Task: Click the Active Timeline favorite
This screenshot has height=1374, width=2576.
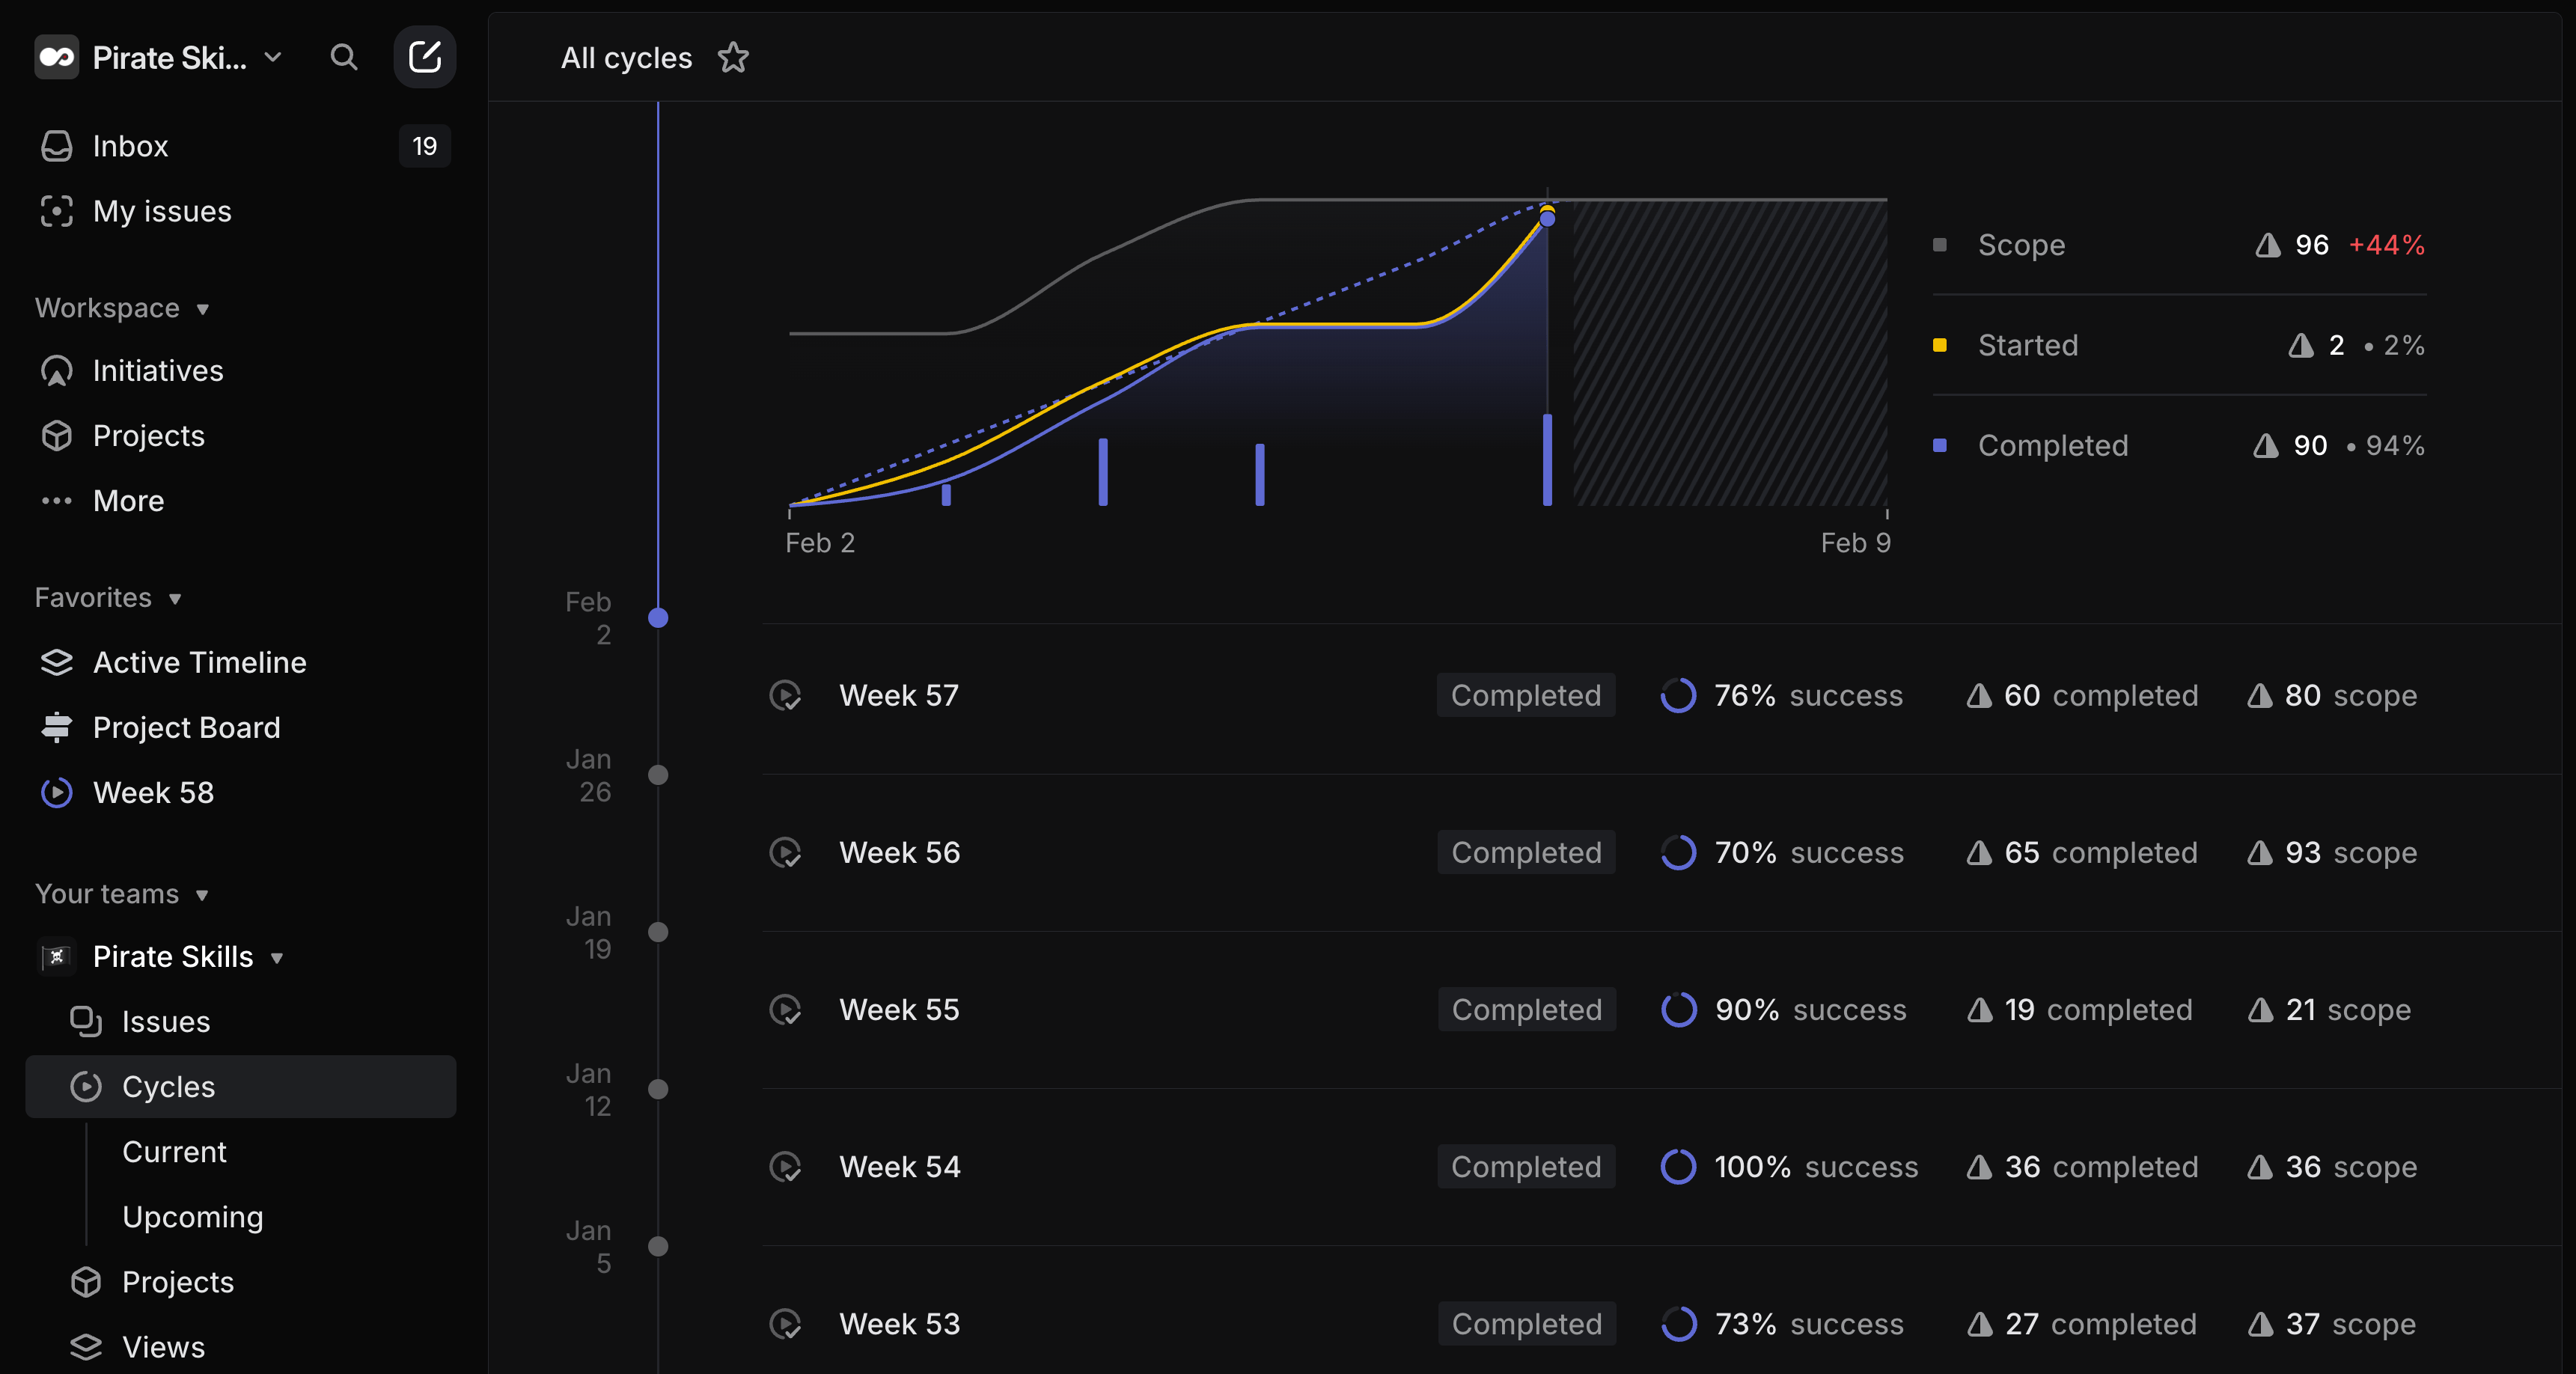Action: pyautogui.click(x=200, y=662)
